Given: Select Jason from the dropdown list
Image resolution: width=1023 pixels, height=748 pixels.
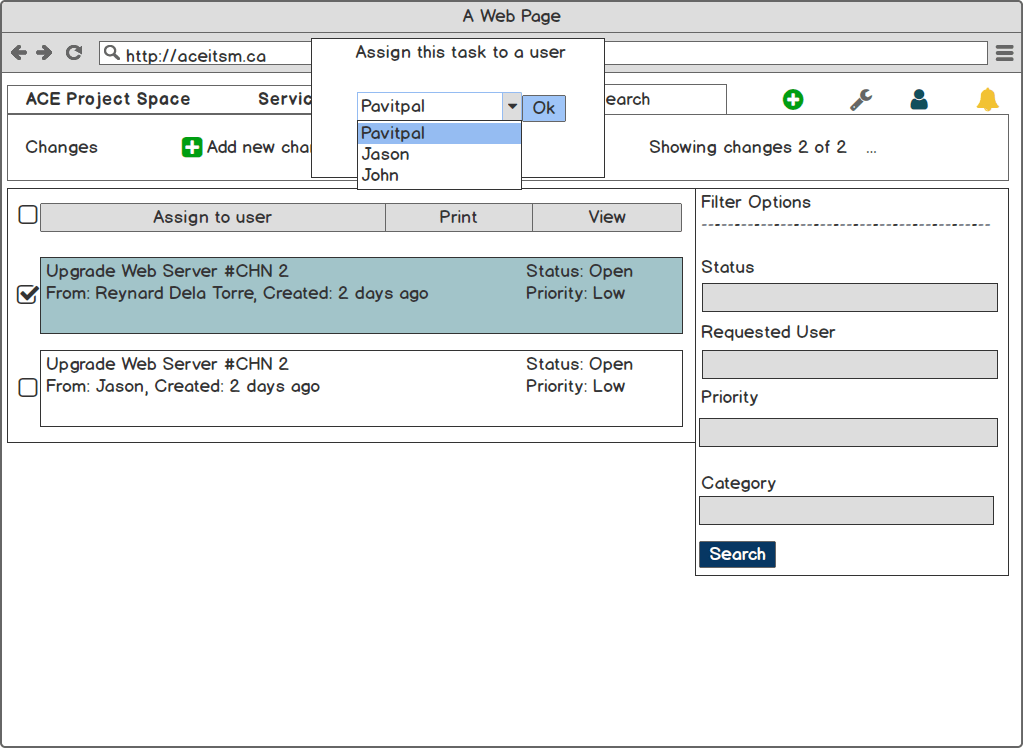Looking at the screenshot, I should tap(386, 154).
